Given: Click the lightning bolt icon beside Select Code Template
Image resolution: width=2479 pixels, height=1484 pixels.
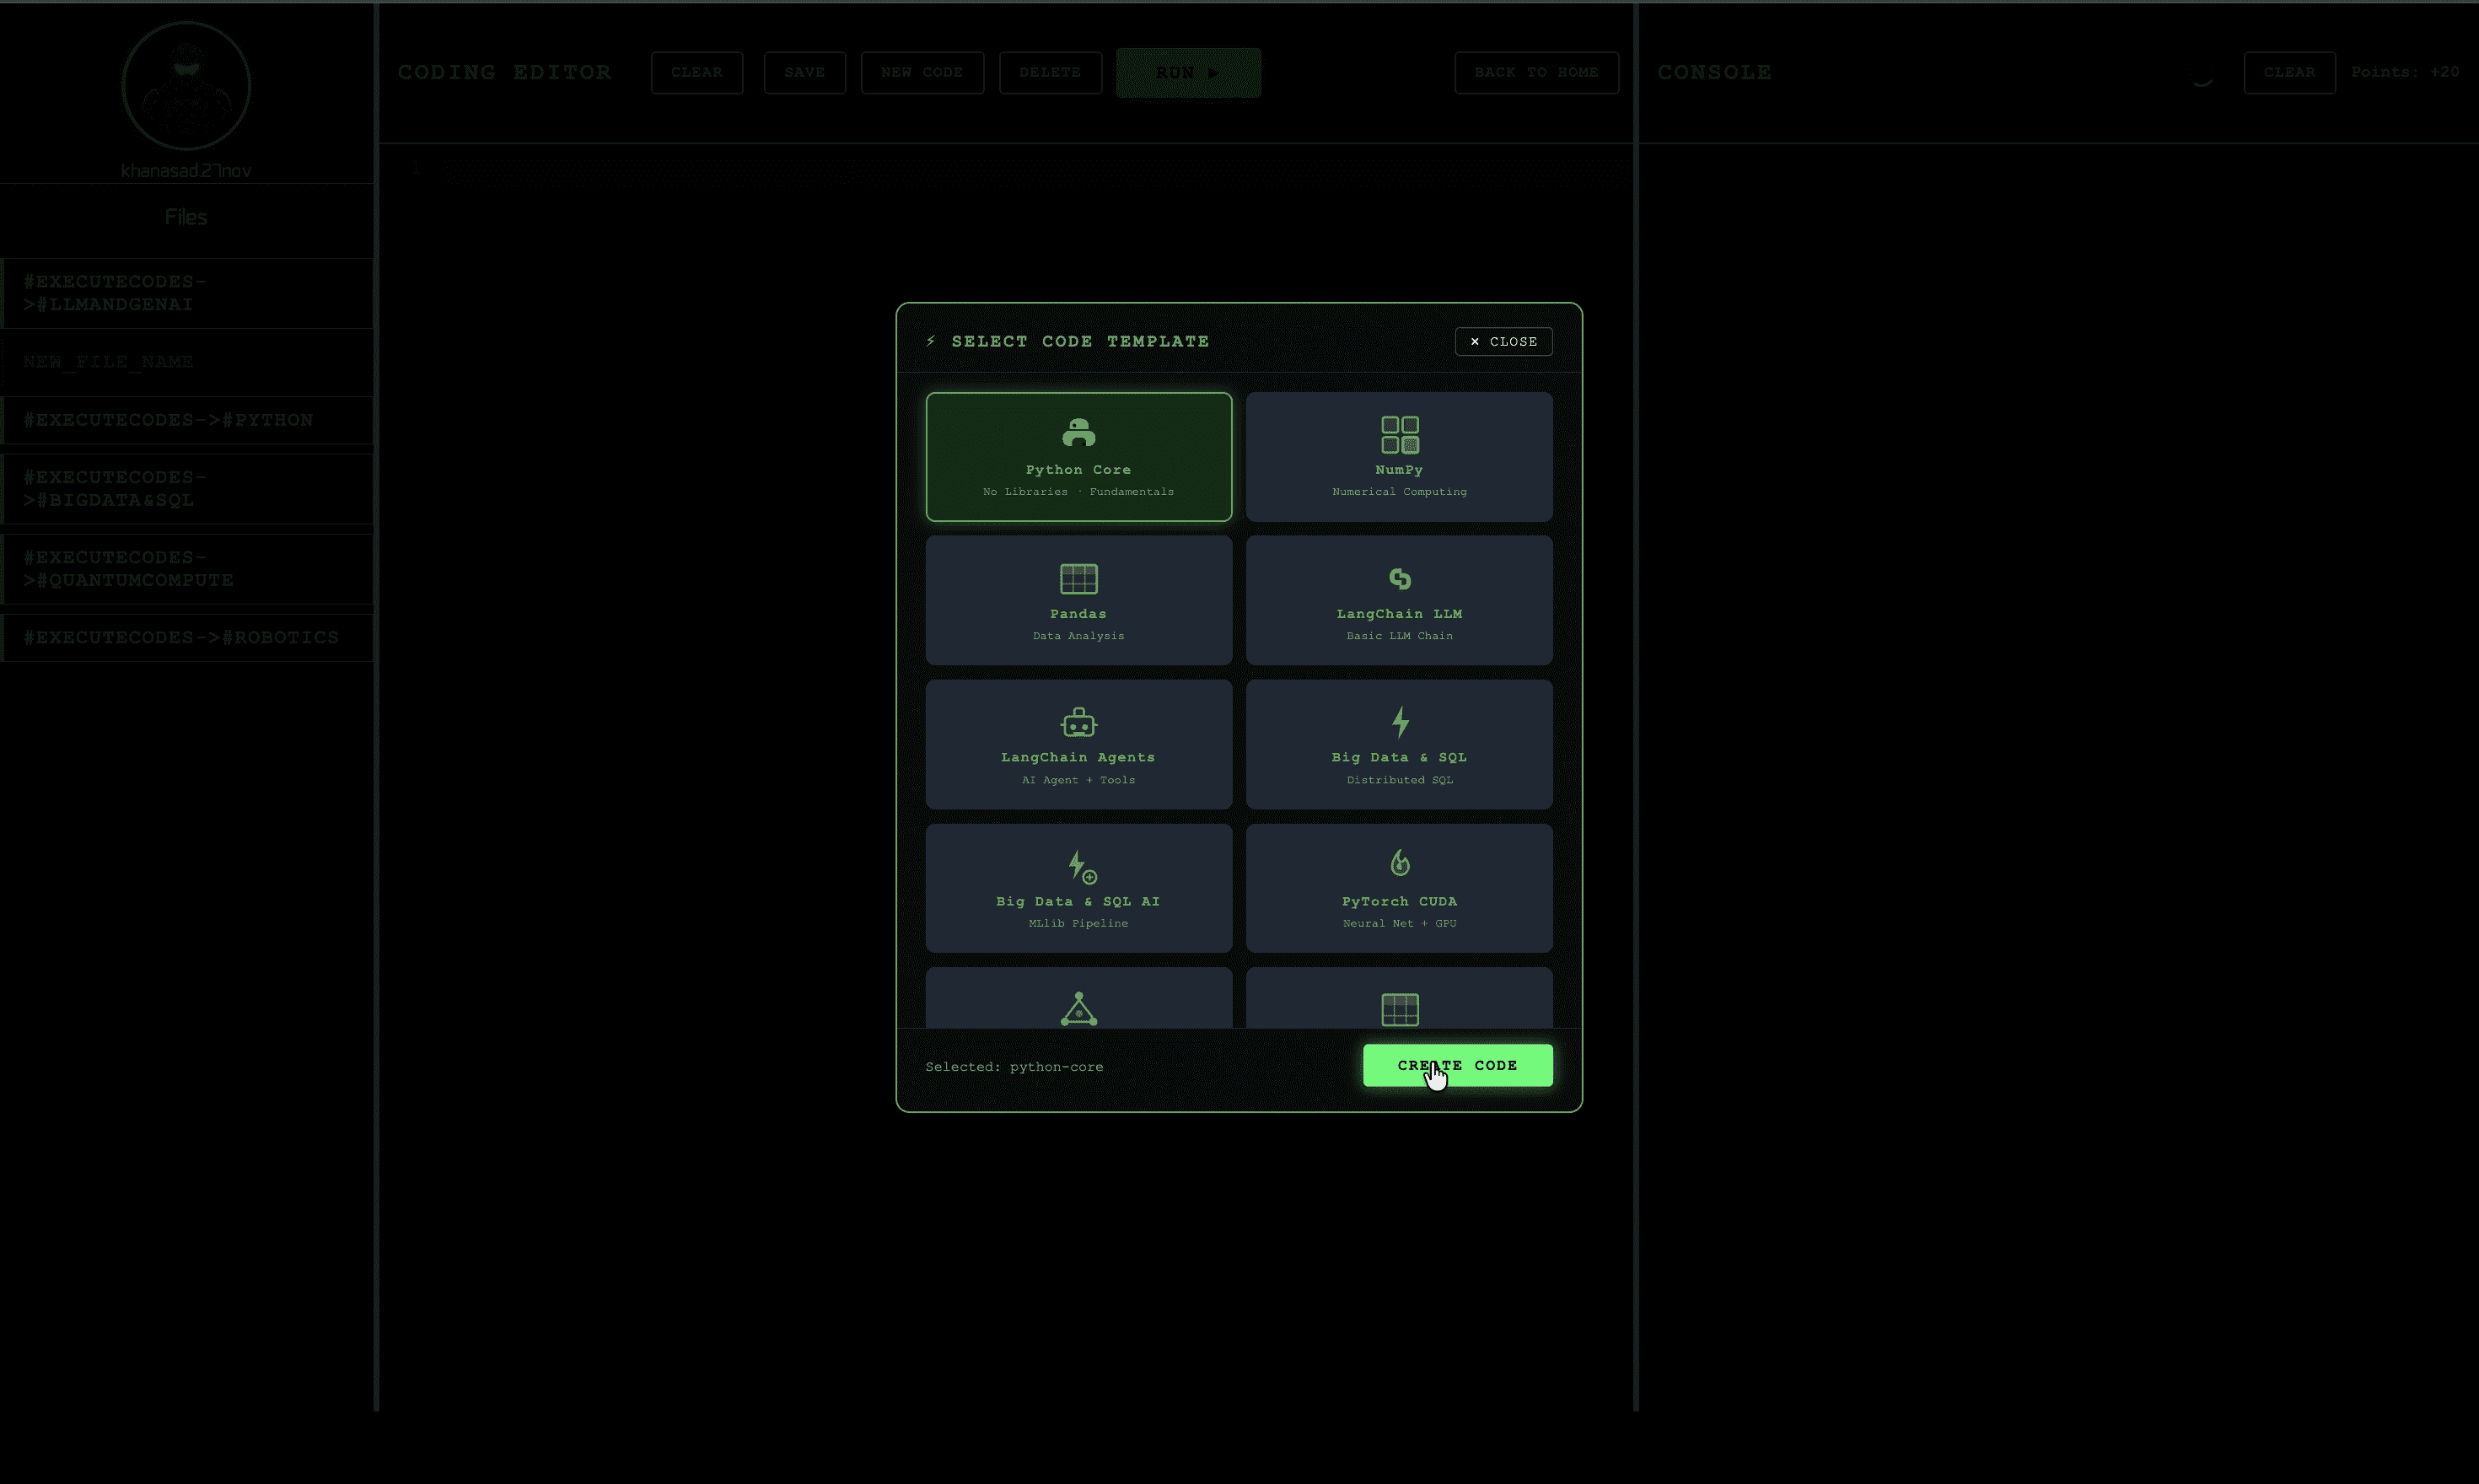Looking at the screenshot, I should (930, 341).
